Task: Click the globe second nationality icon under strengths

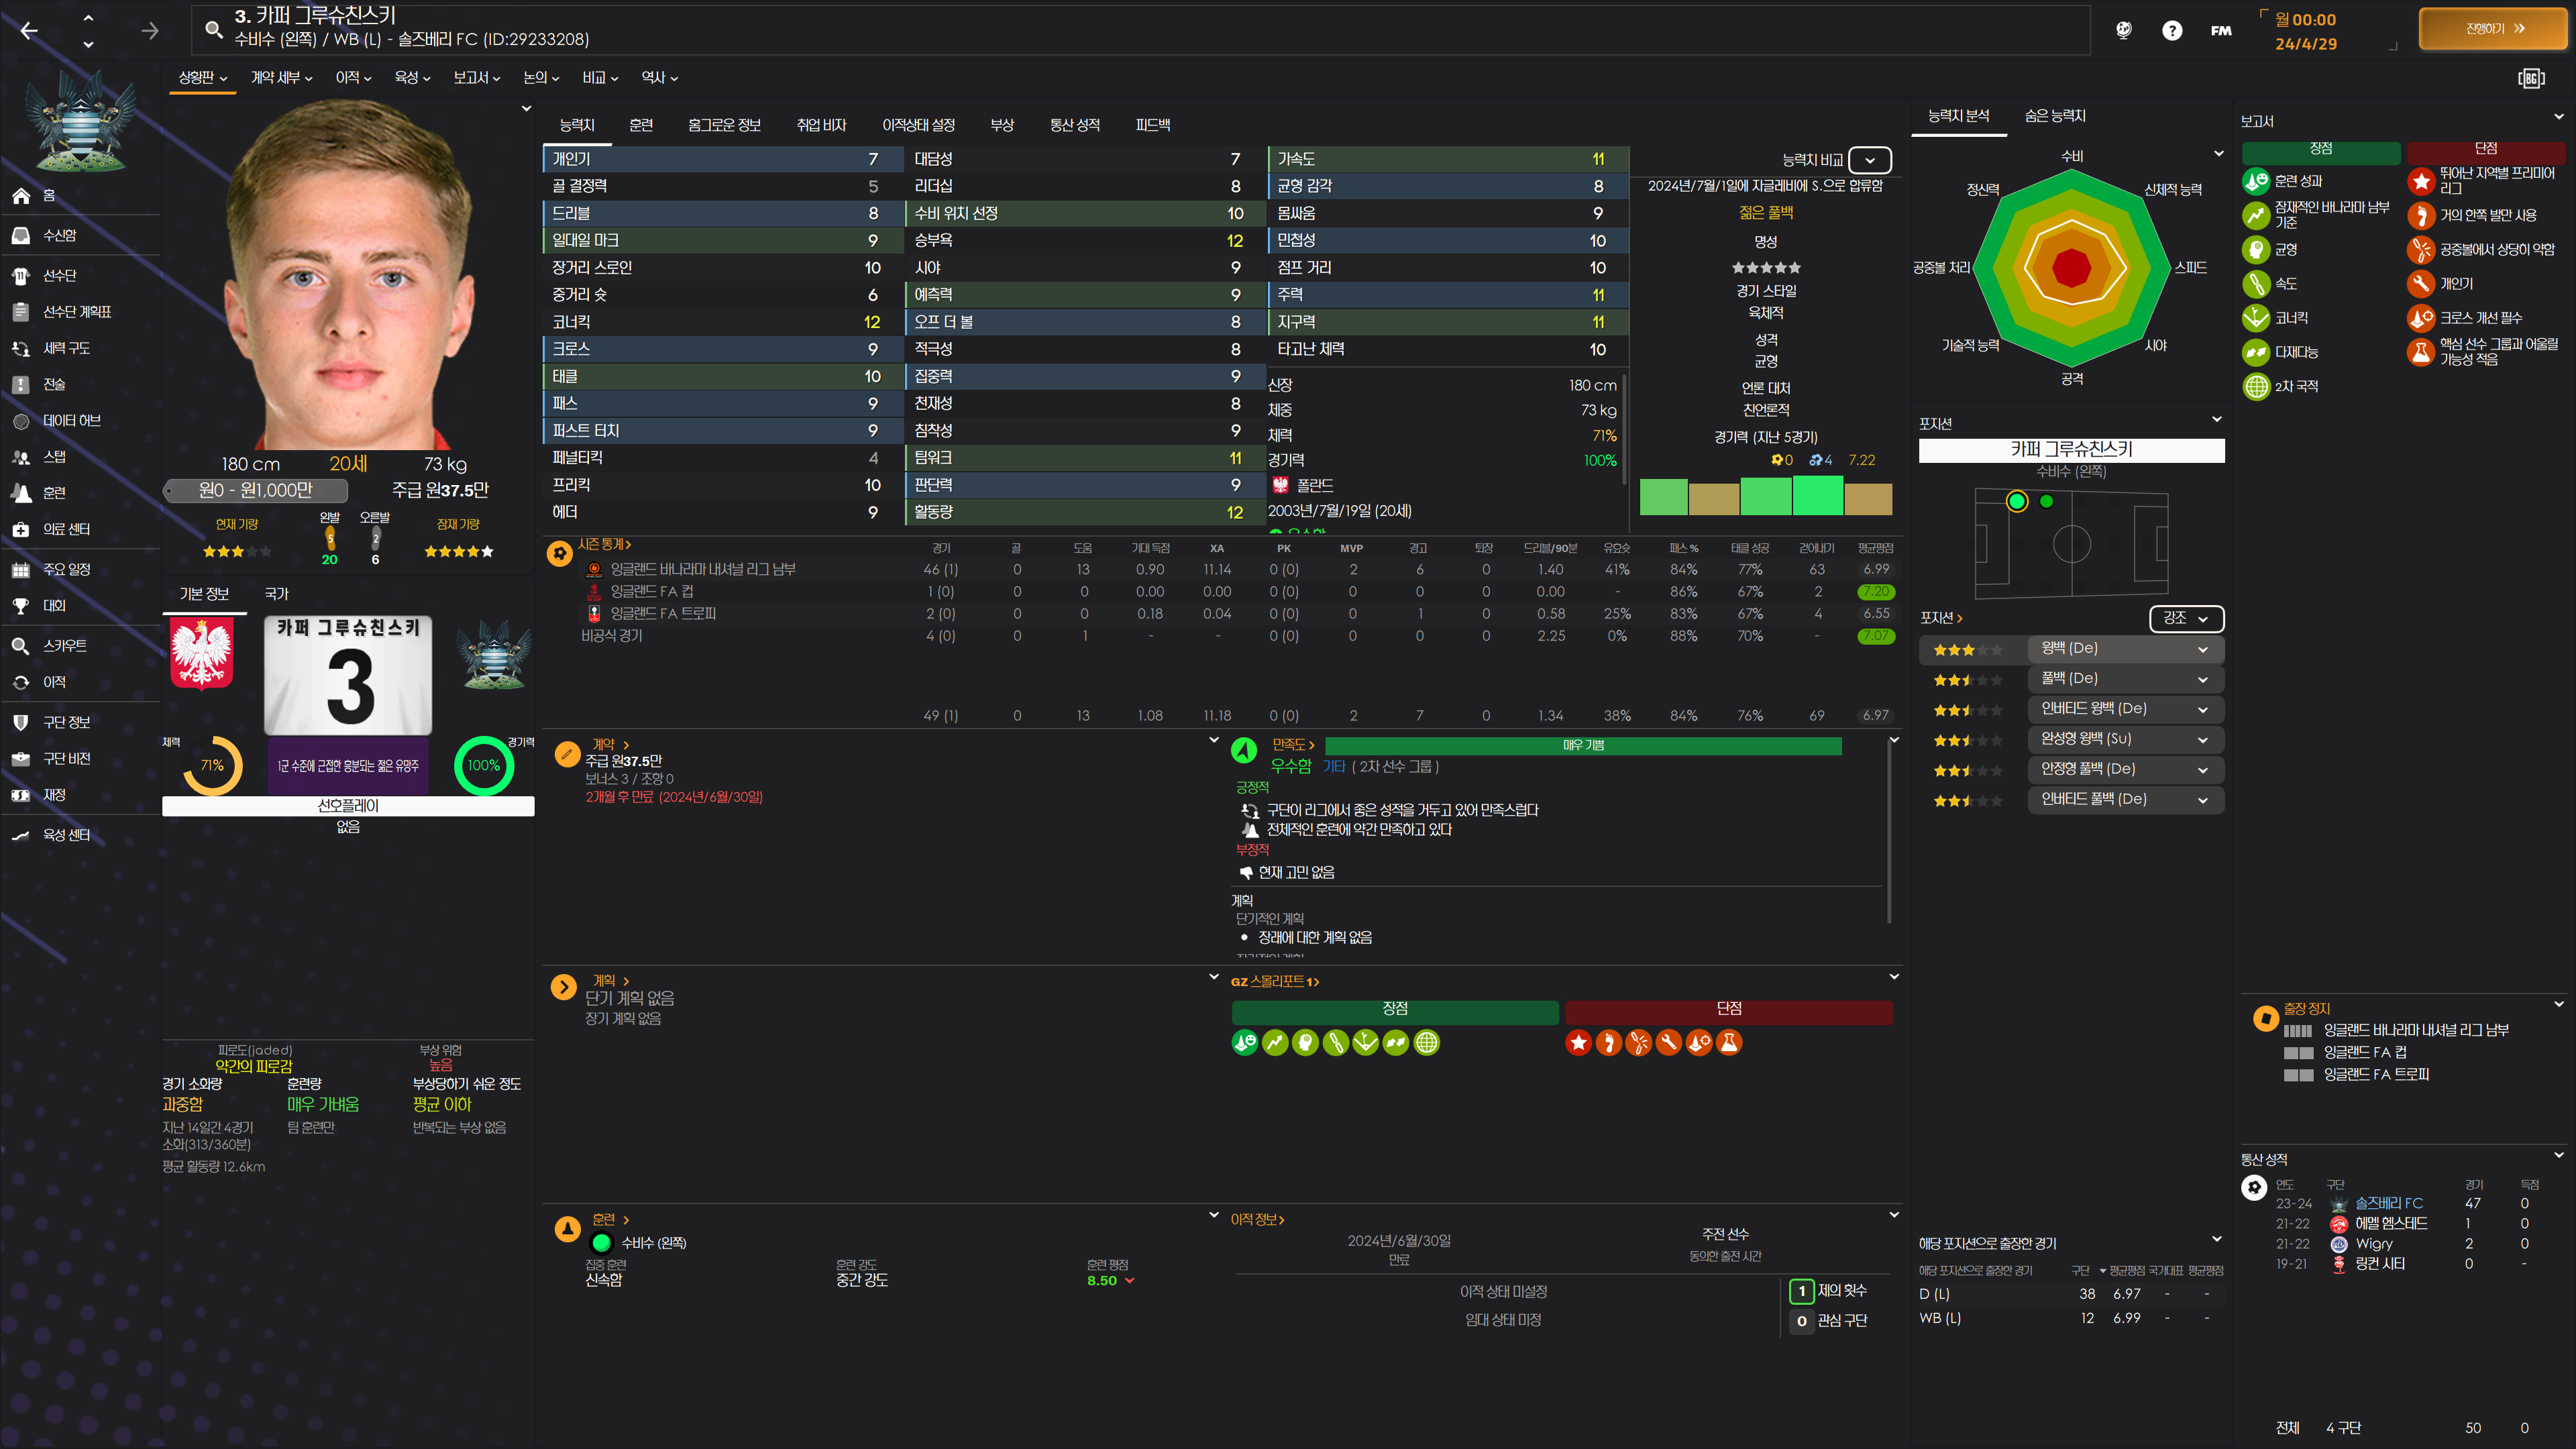Action: [2256, 387]
